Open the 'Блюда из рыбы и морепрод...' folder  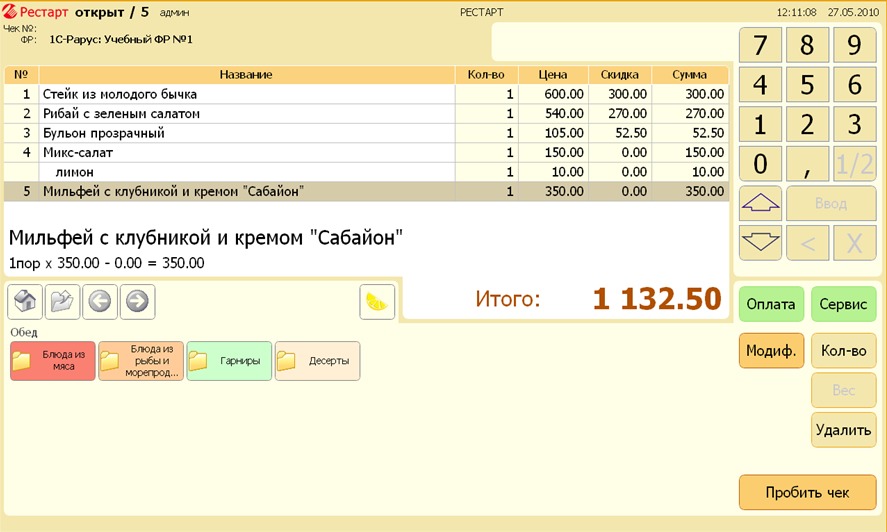[141, 361]
